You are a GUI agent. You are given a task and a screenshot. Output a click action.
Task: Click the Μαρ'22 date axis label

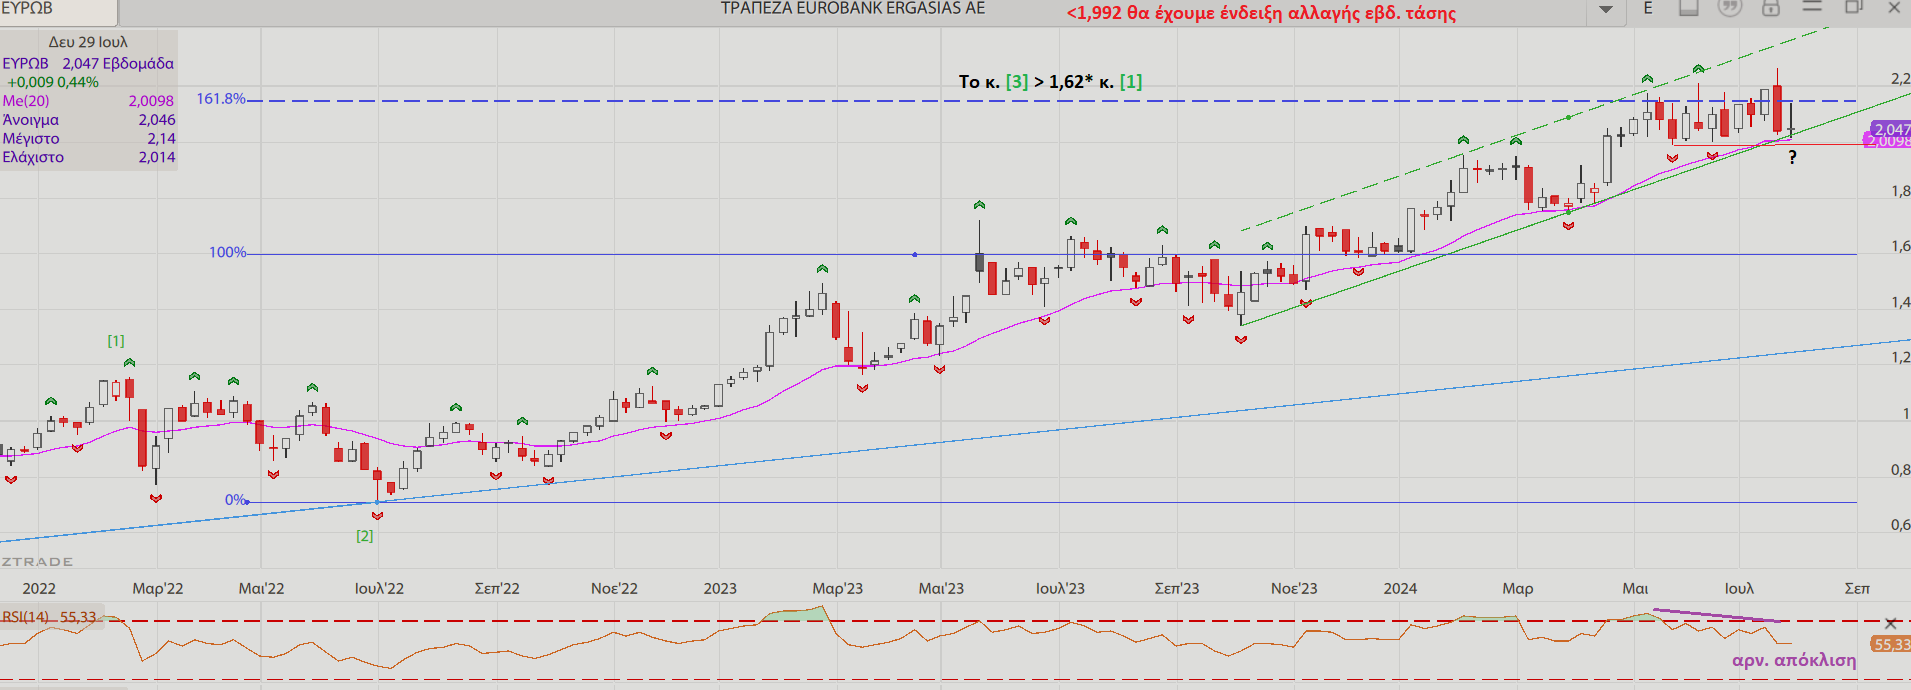click(158, 588)
